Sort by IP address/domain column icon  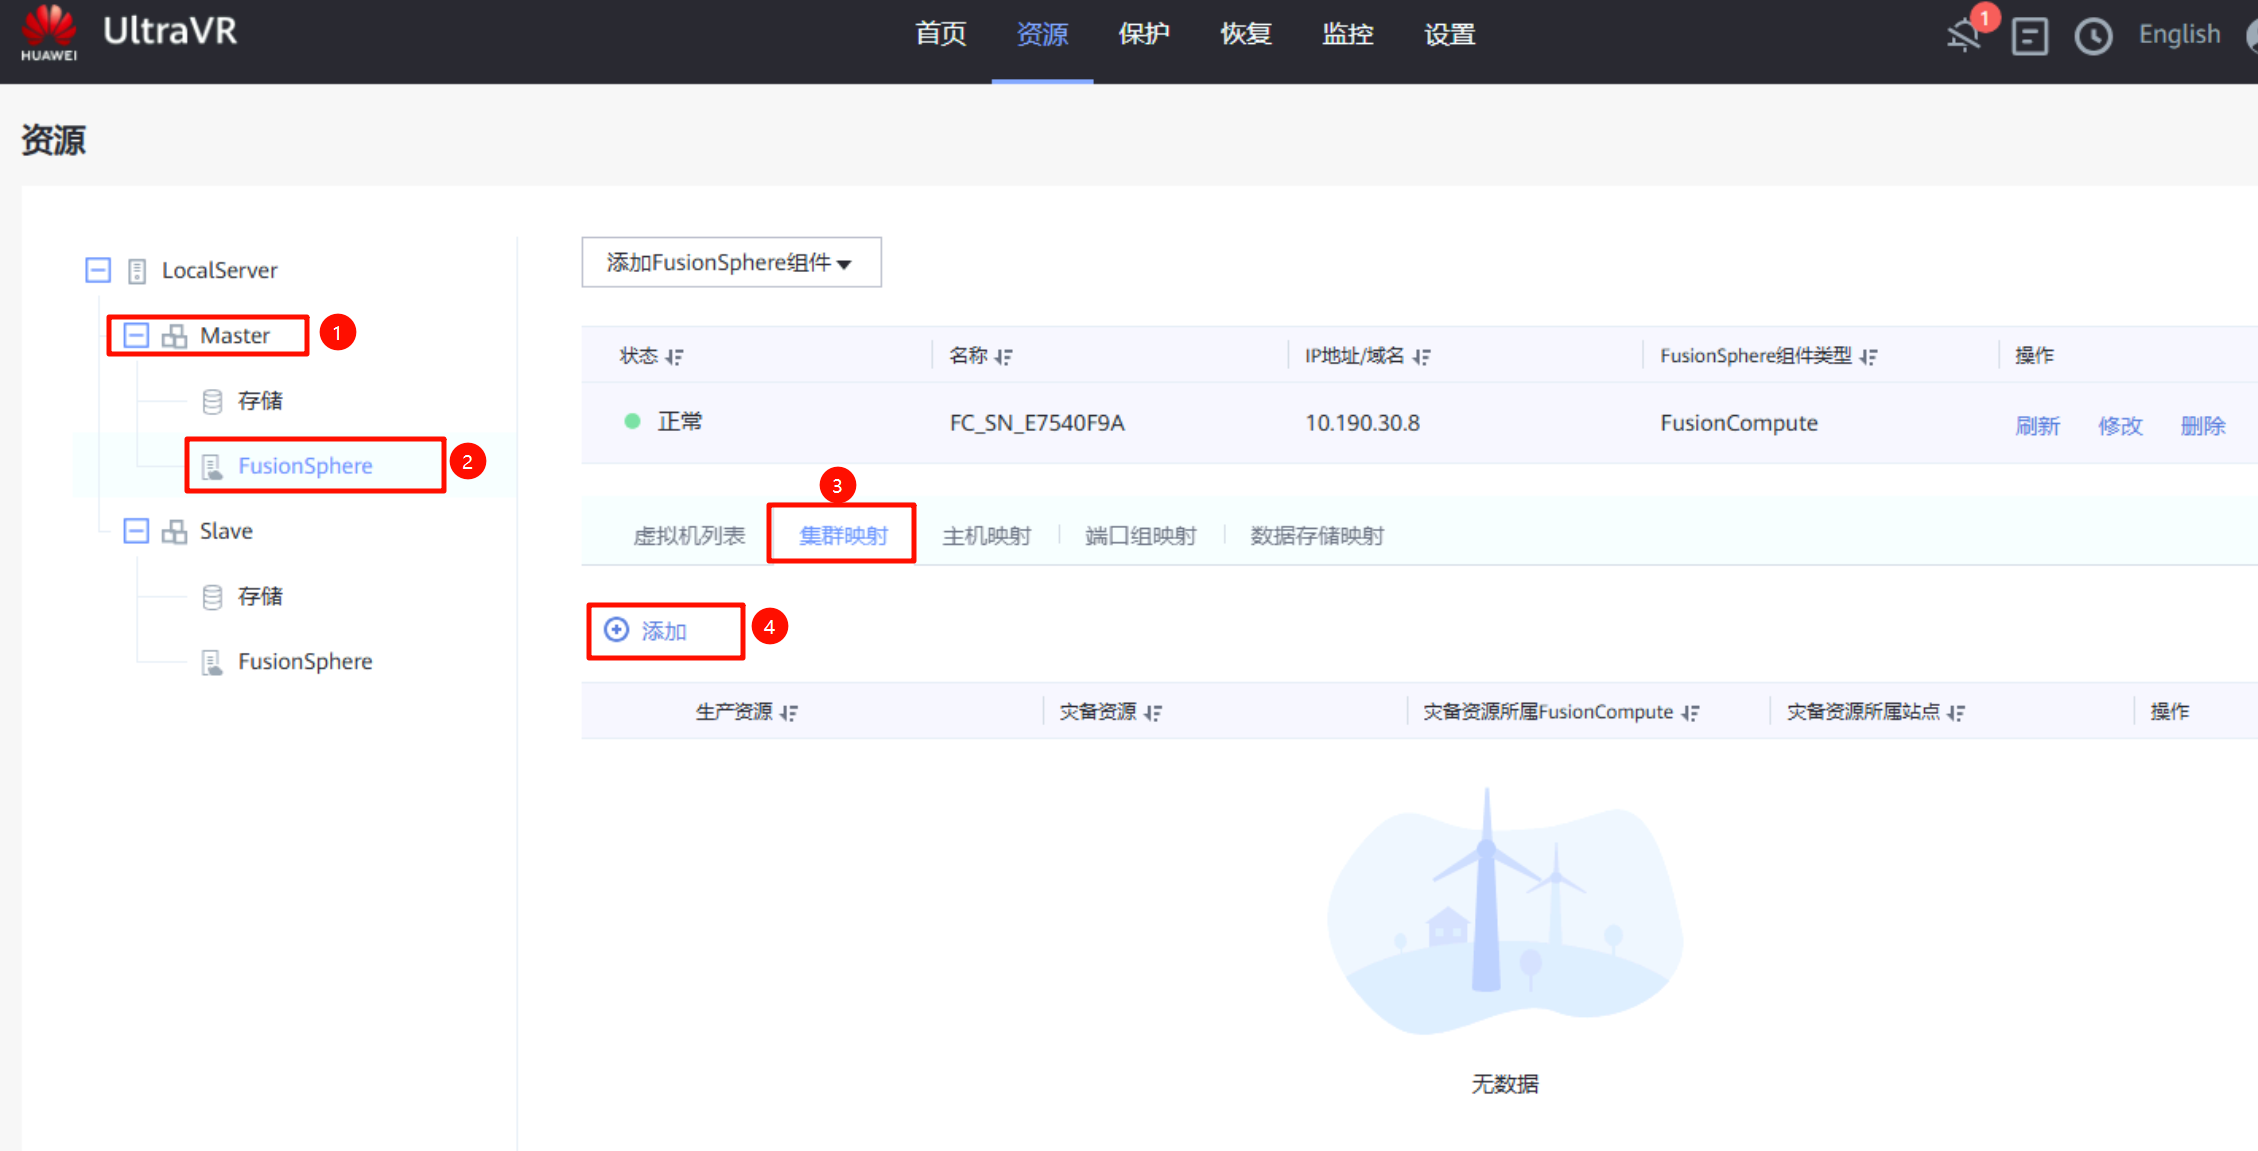pyautogui.click(x=1422, y=357)
